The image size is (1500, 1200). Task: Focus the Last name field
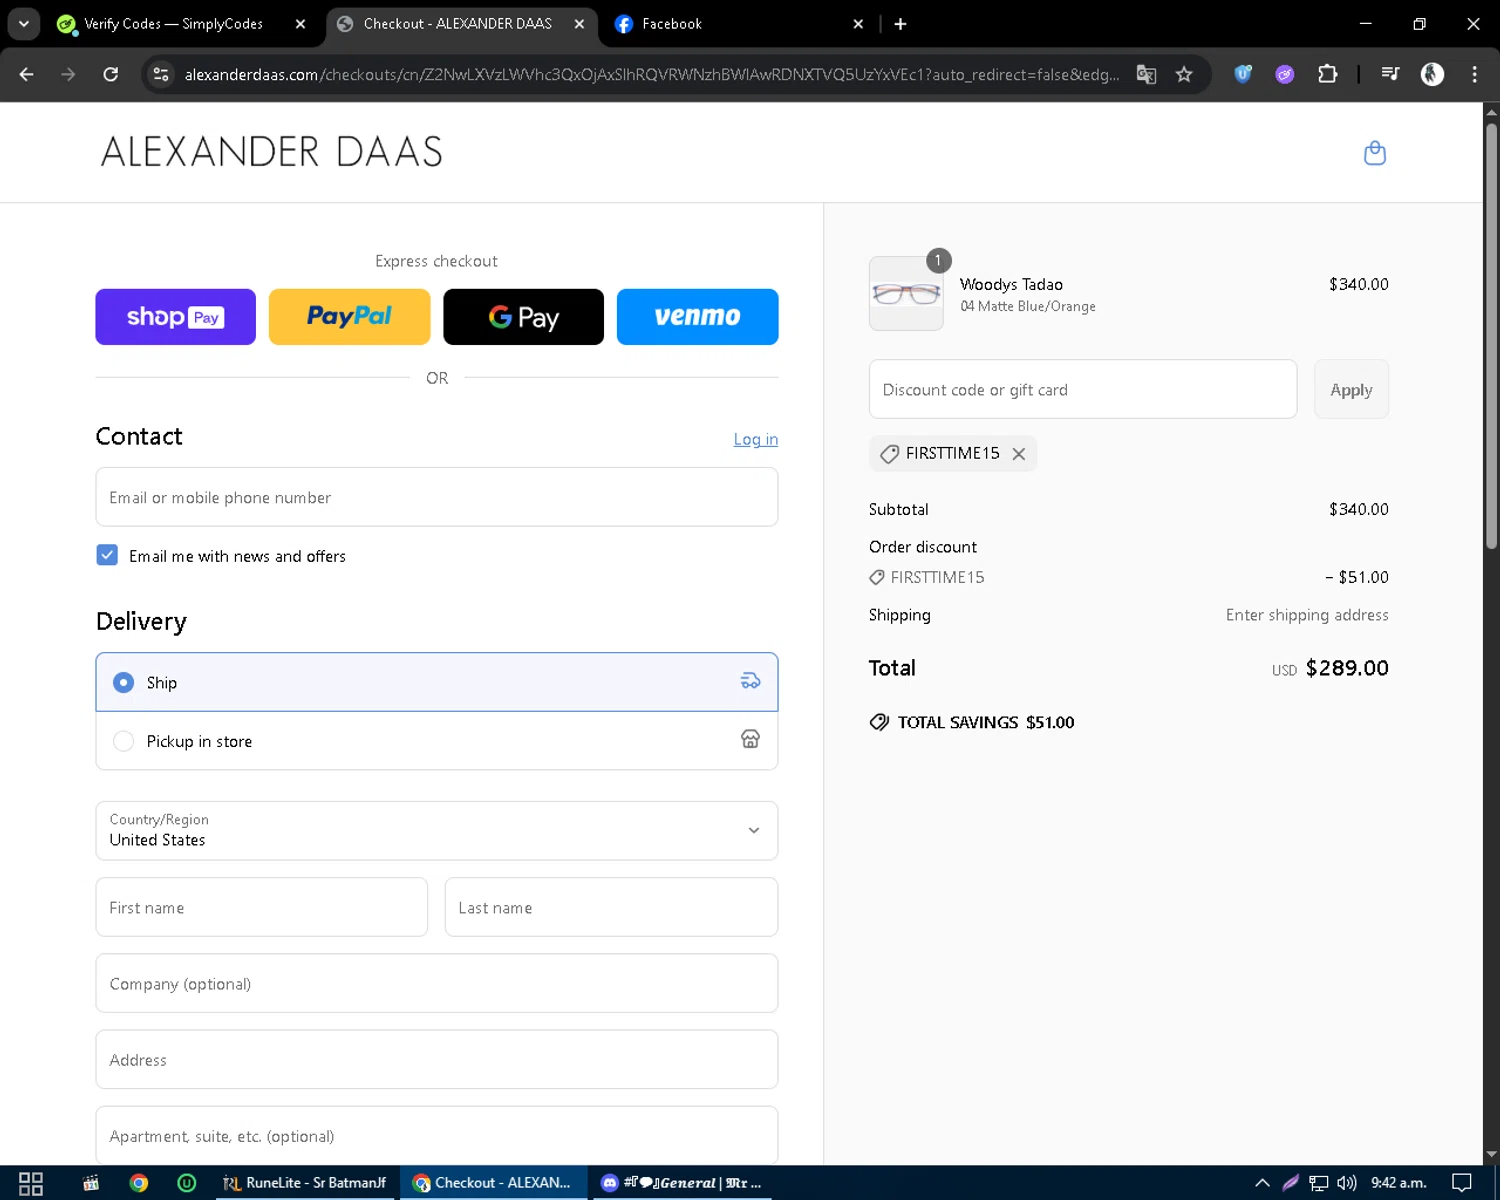tap(611, 907)
